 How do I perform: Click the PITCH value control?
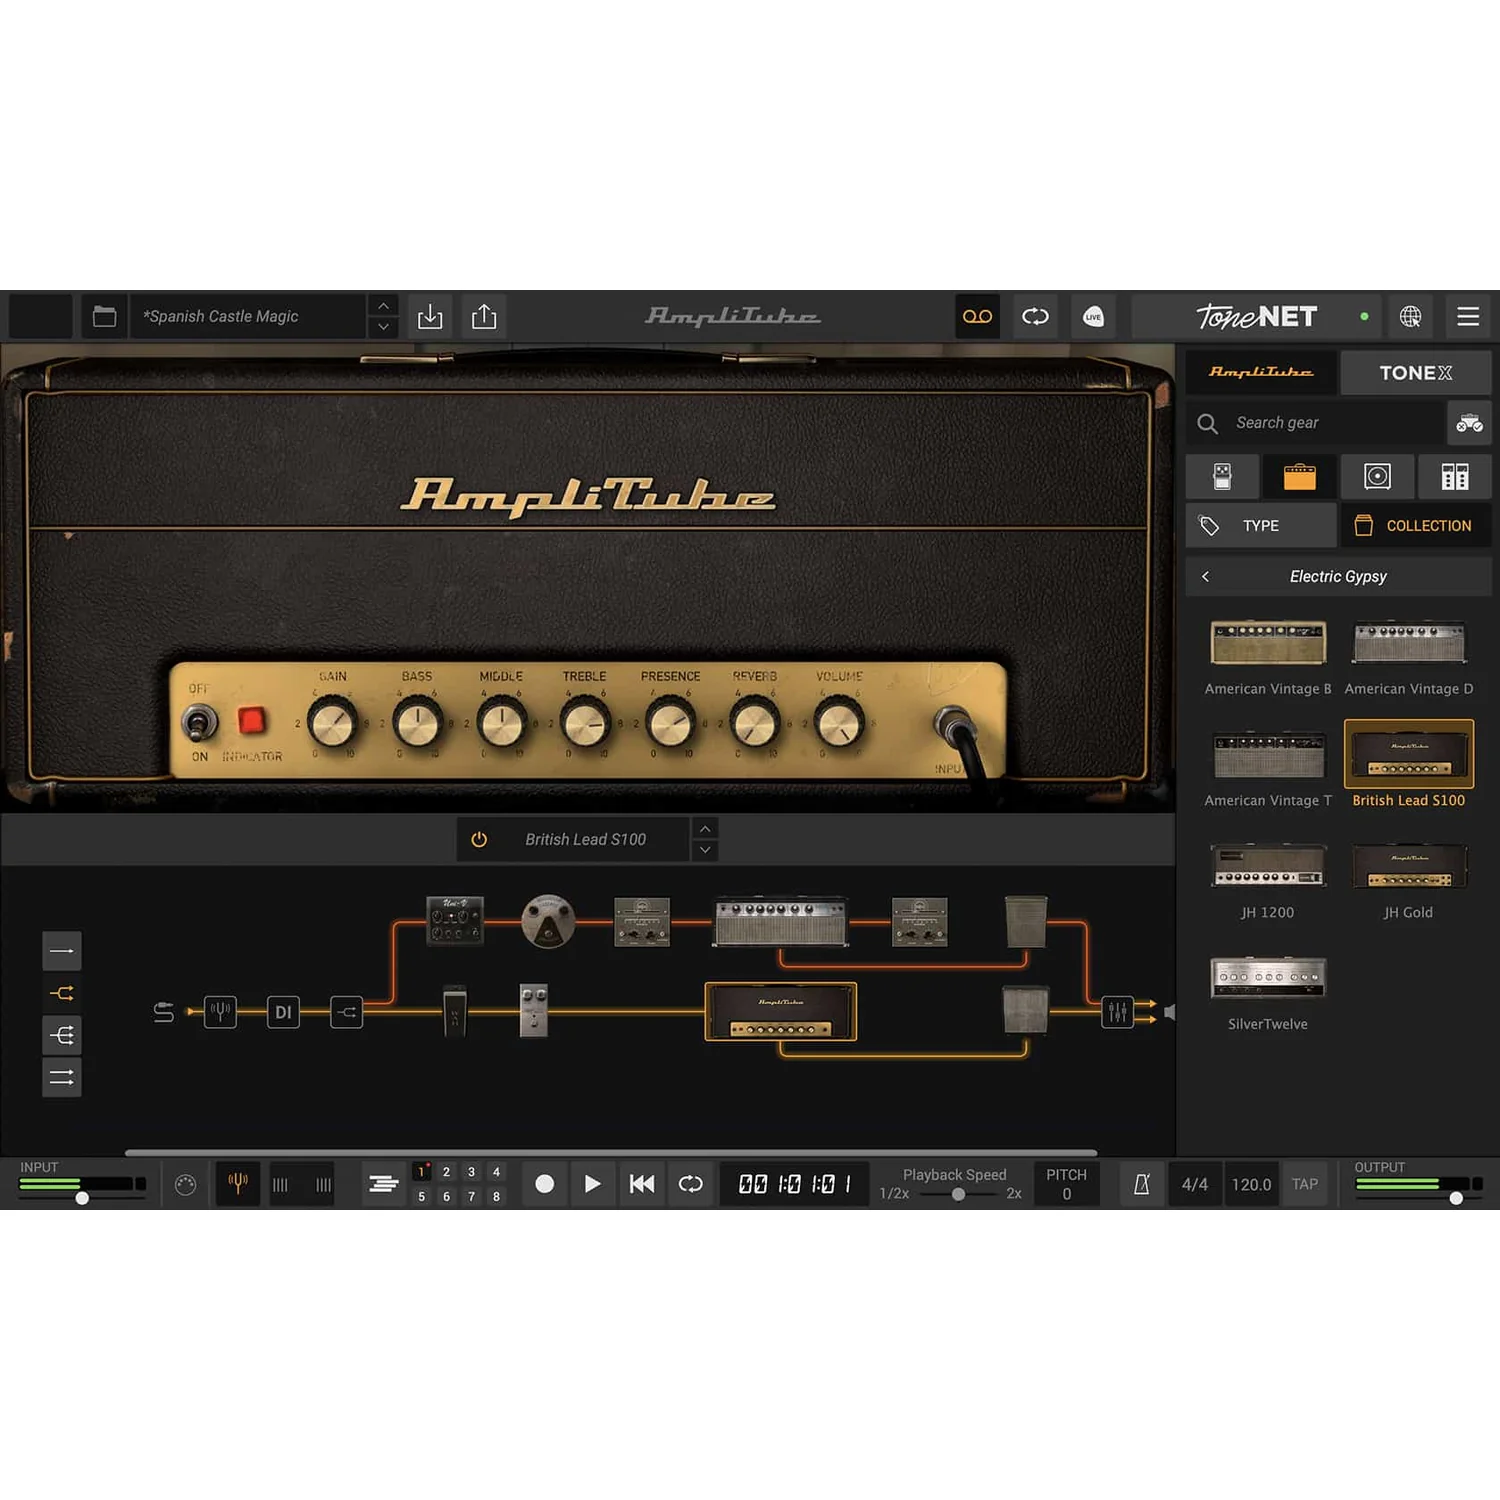pyautogui.click(x=1067, y=1184)
